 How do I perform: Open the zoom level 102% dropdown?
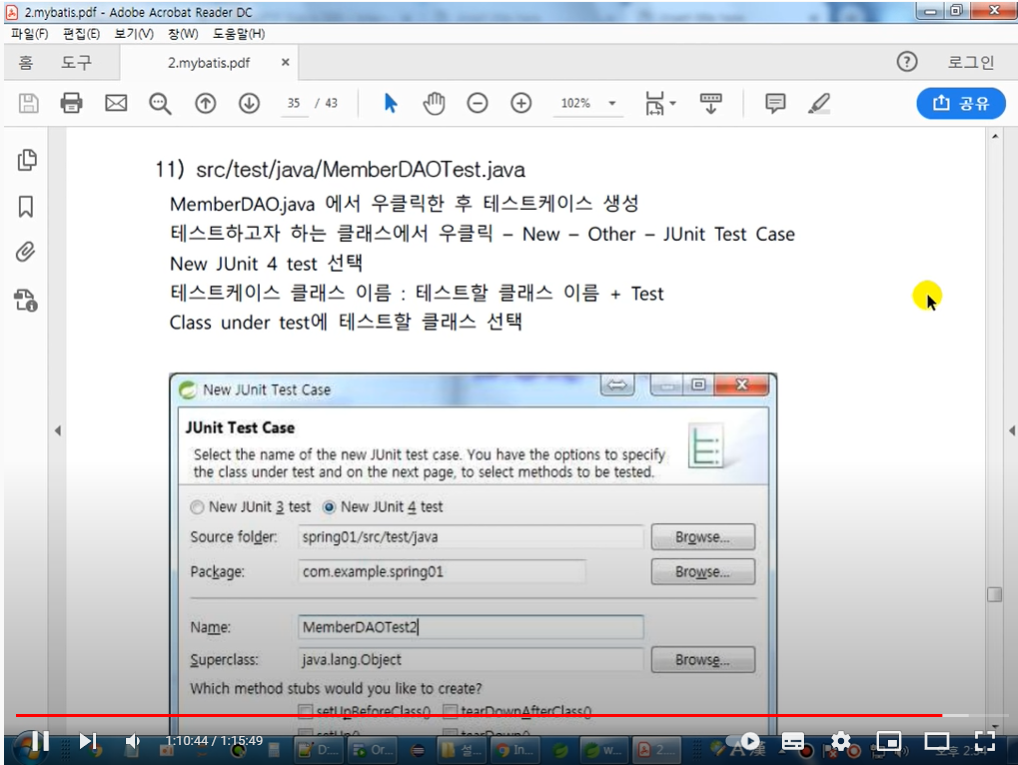click(x=612, y=103)
